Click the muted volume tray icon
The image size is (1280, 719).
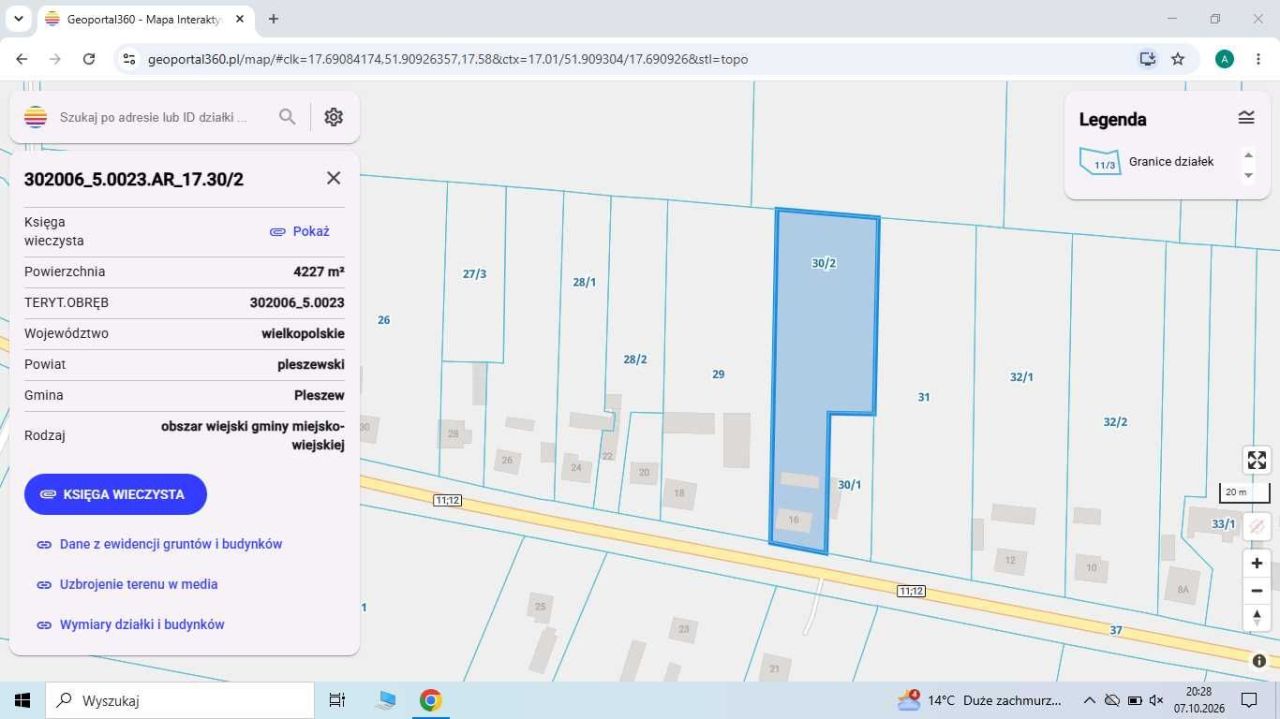tap(1157, 700)
